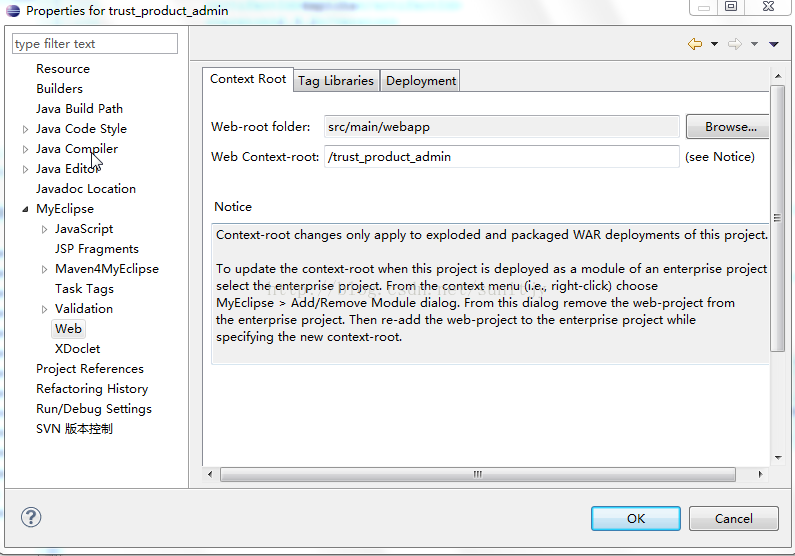Select SVN 版本控制 item
Image resolution: width=795 pixels, height=556 pixels.
pos(74,429)
